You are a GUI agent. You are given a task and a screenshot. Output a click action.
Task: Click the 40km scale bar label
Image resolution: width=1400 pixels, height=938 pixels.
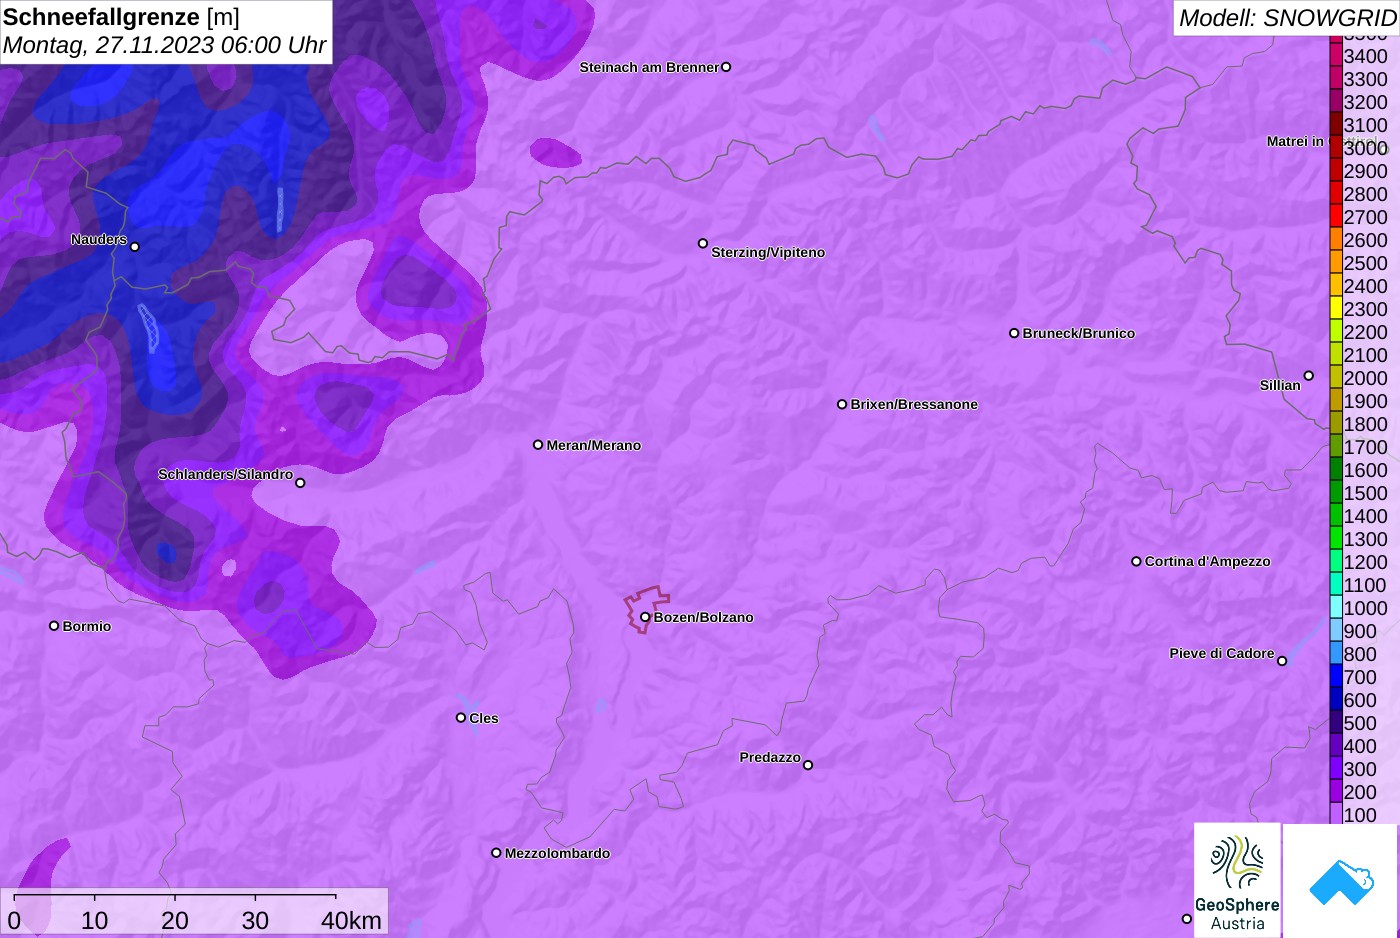click(351, 920)
